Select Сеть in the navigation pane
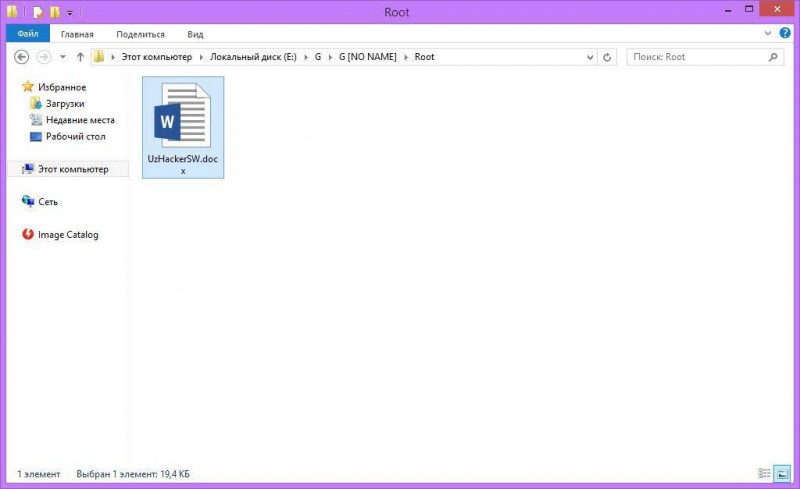The image size is (800, 489). pyautogui.click(x=47, y=202)
